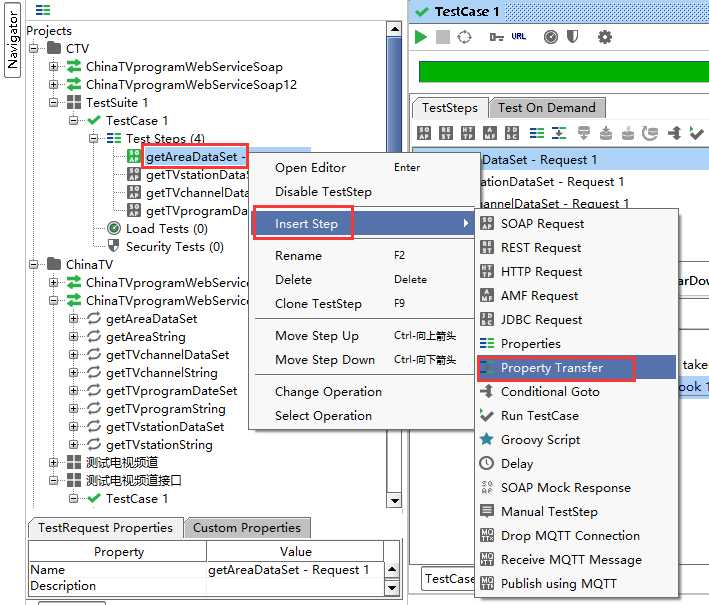Switch to the TestSteps tab
The width and height of the screenshot is (709, 605).
(450, 108)
